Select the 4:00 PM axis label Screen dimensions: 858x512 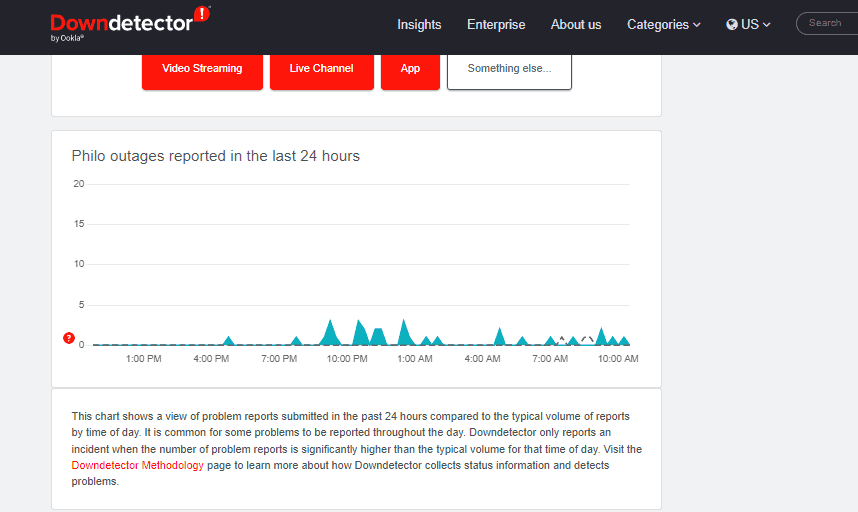pos(211,359)
